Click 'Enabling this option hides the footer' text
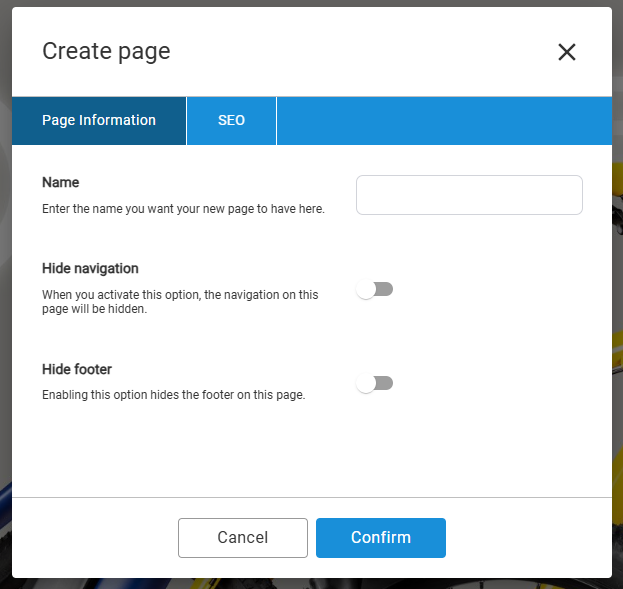623x589 pixels. (174, 395)
